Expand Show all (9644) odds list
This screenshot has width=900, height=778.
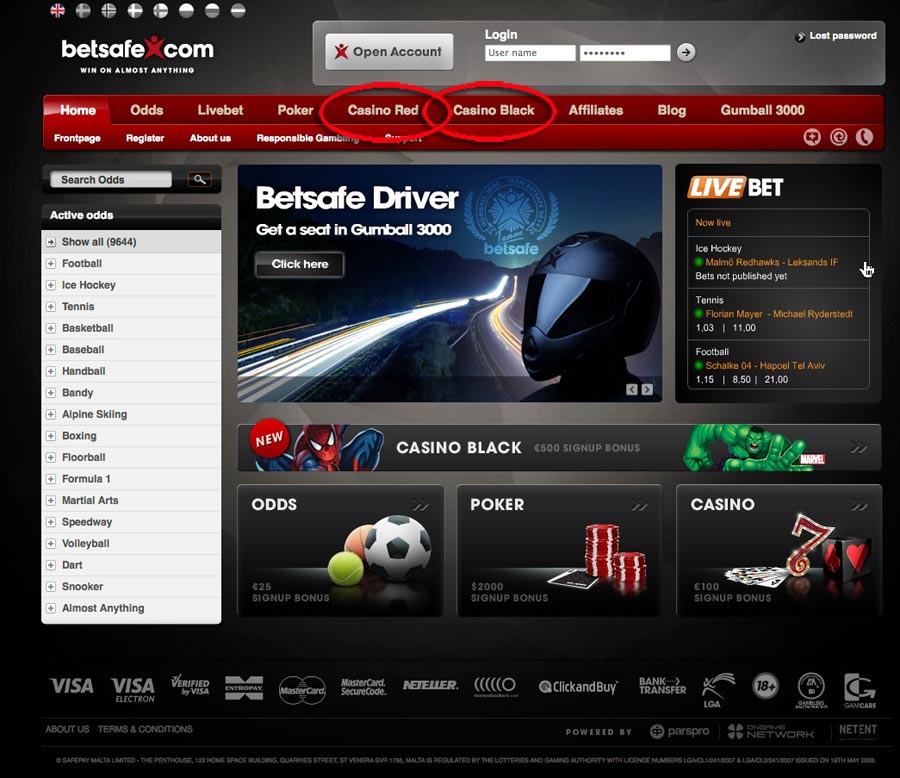50,242
